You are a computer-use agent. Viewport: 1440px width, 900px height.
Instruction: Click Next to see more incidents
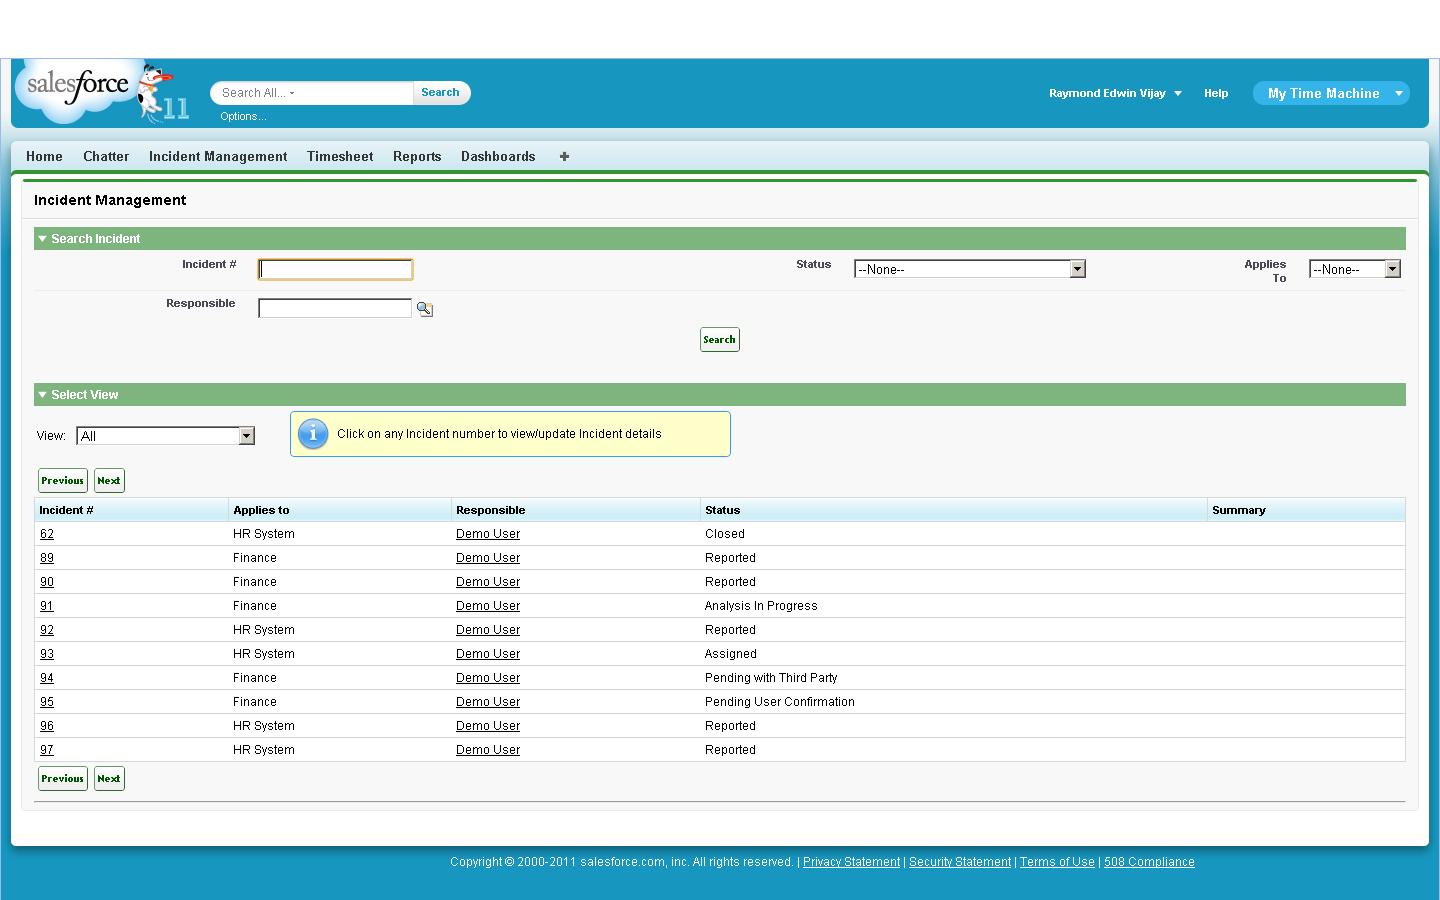pos(109,480)
